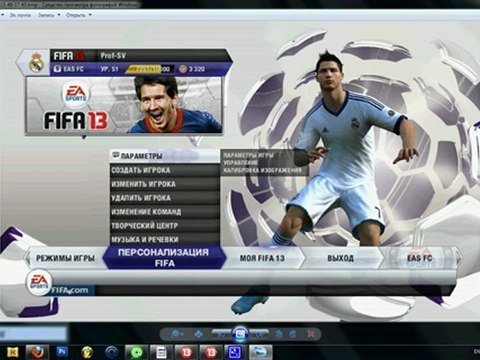Open the green @ mail agent taskbar icon
Viewport: 480px width, 360px height.
[136, 352]
